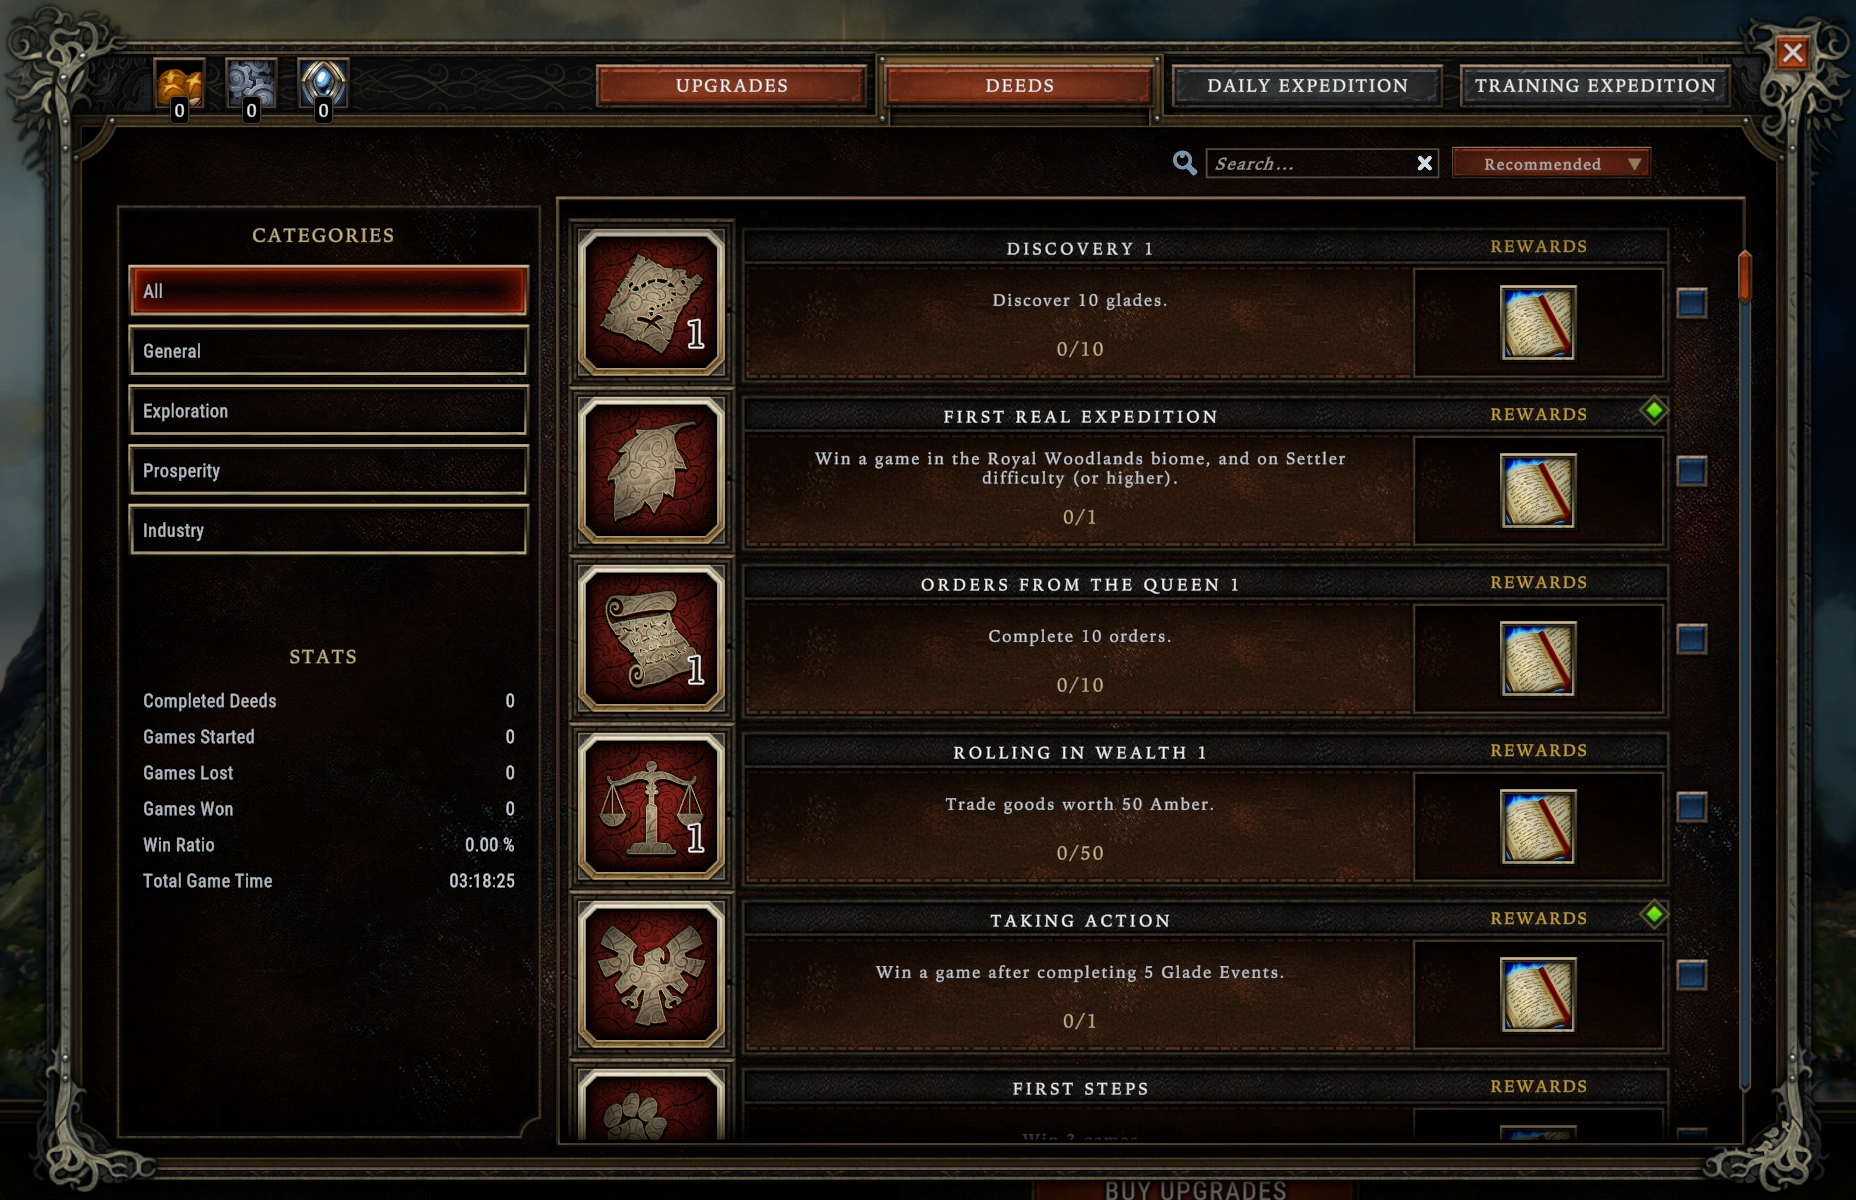Open the Daily Expedition tab
1856x1200 pixels.
(1307, 86)
